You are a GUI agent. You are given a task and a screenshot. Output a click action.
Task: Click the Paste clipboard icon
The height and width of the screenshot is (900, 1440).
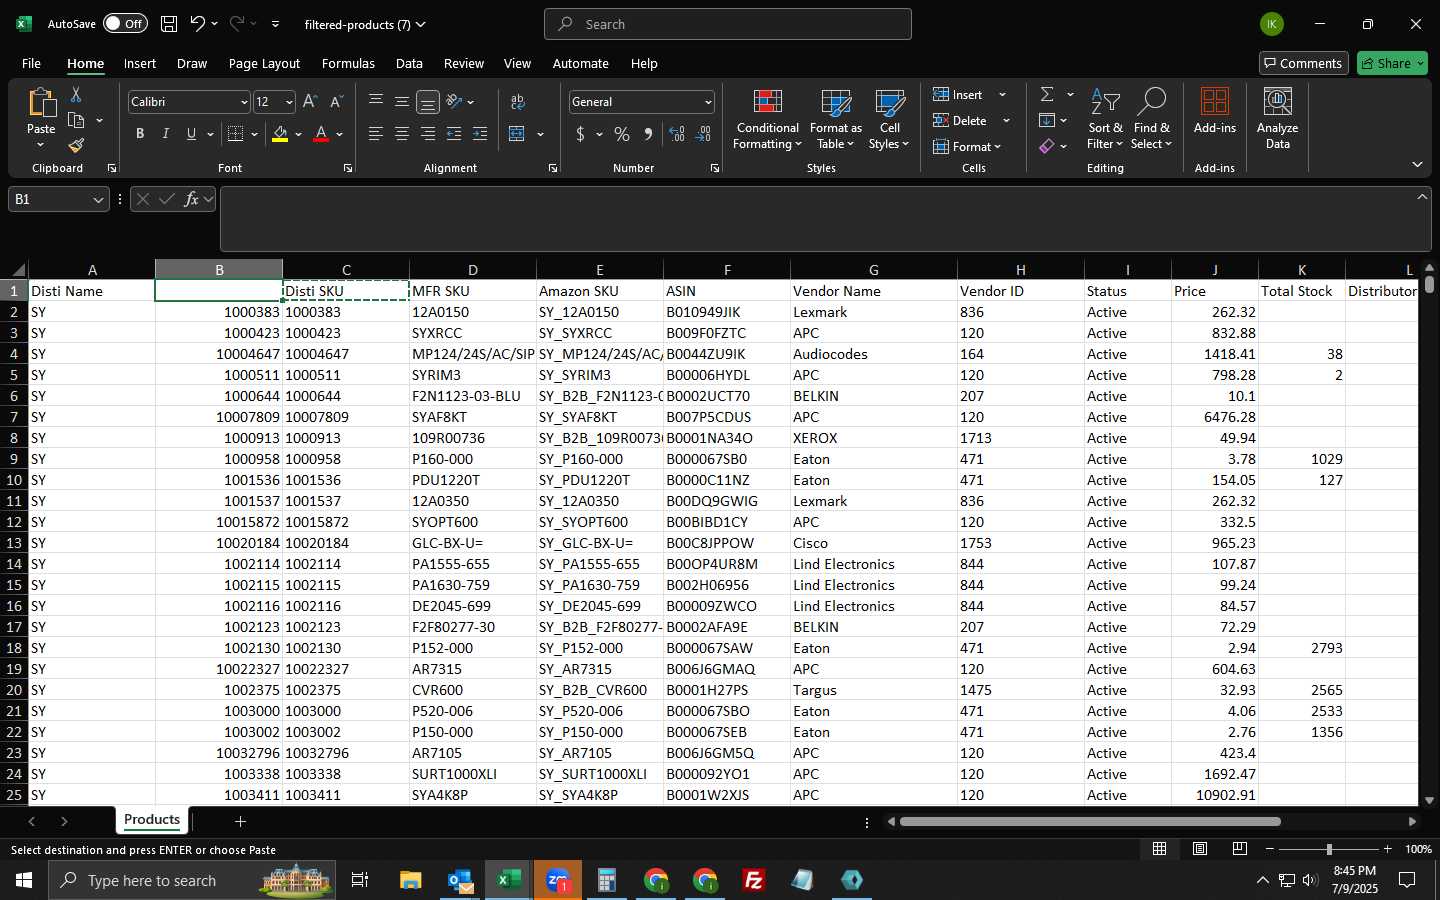click(41, 102)
